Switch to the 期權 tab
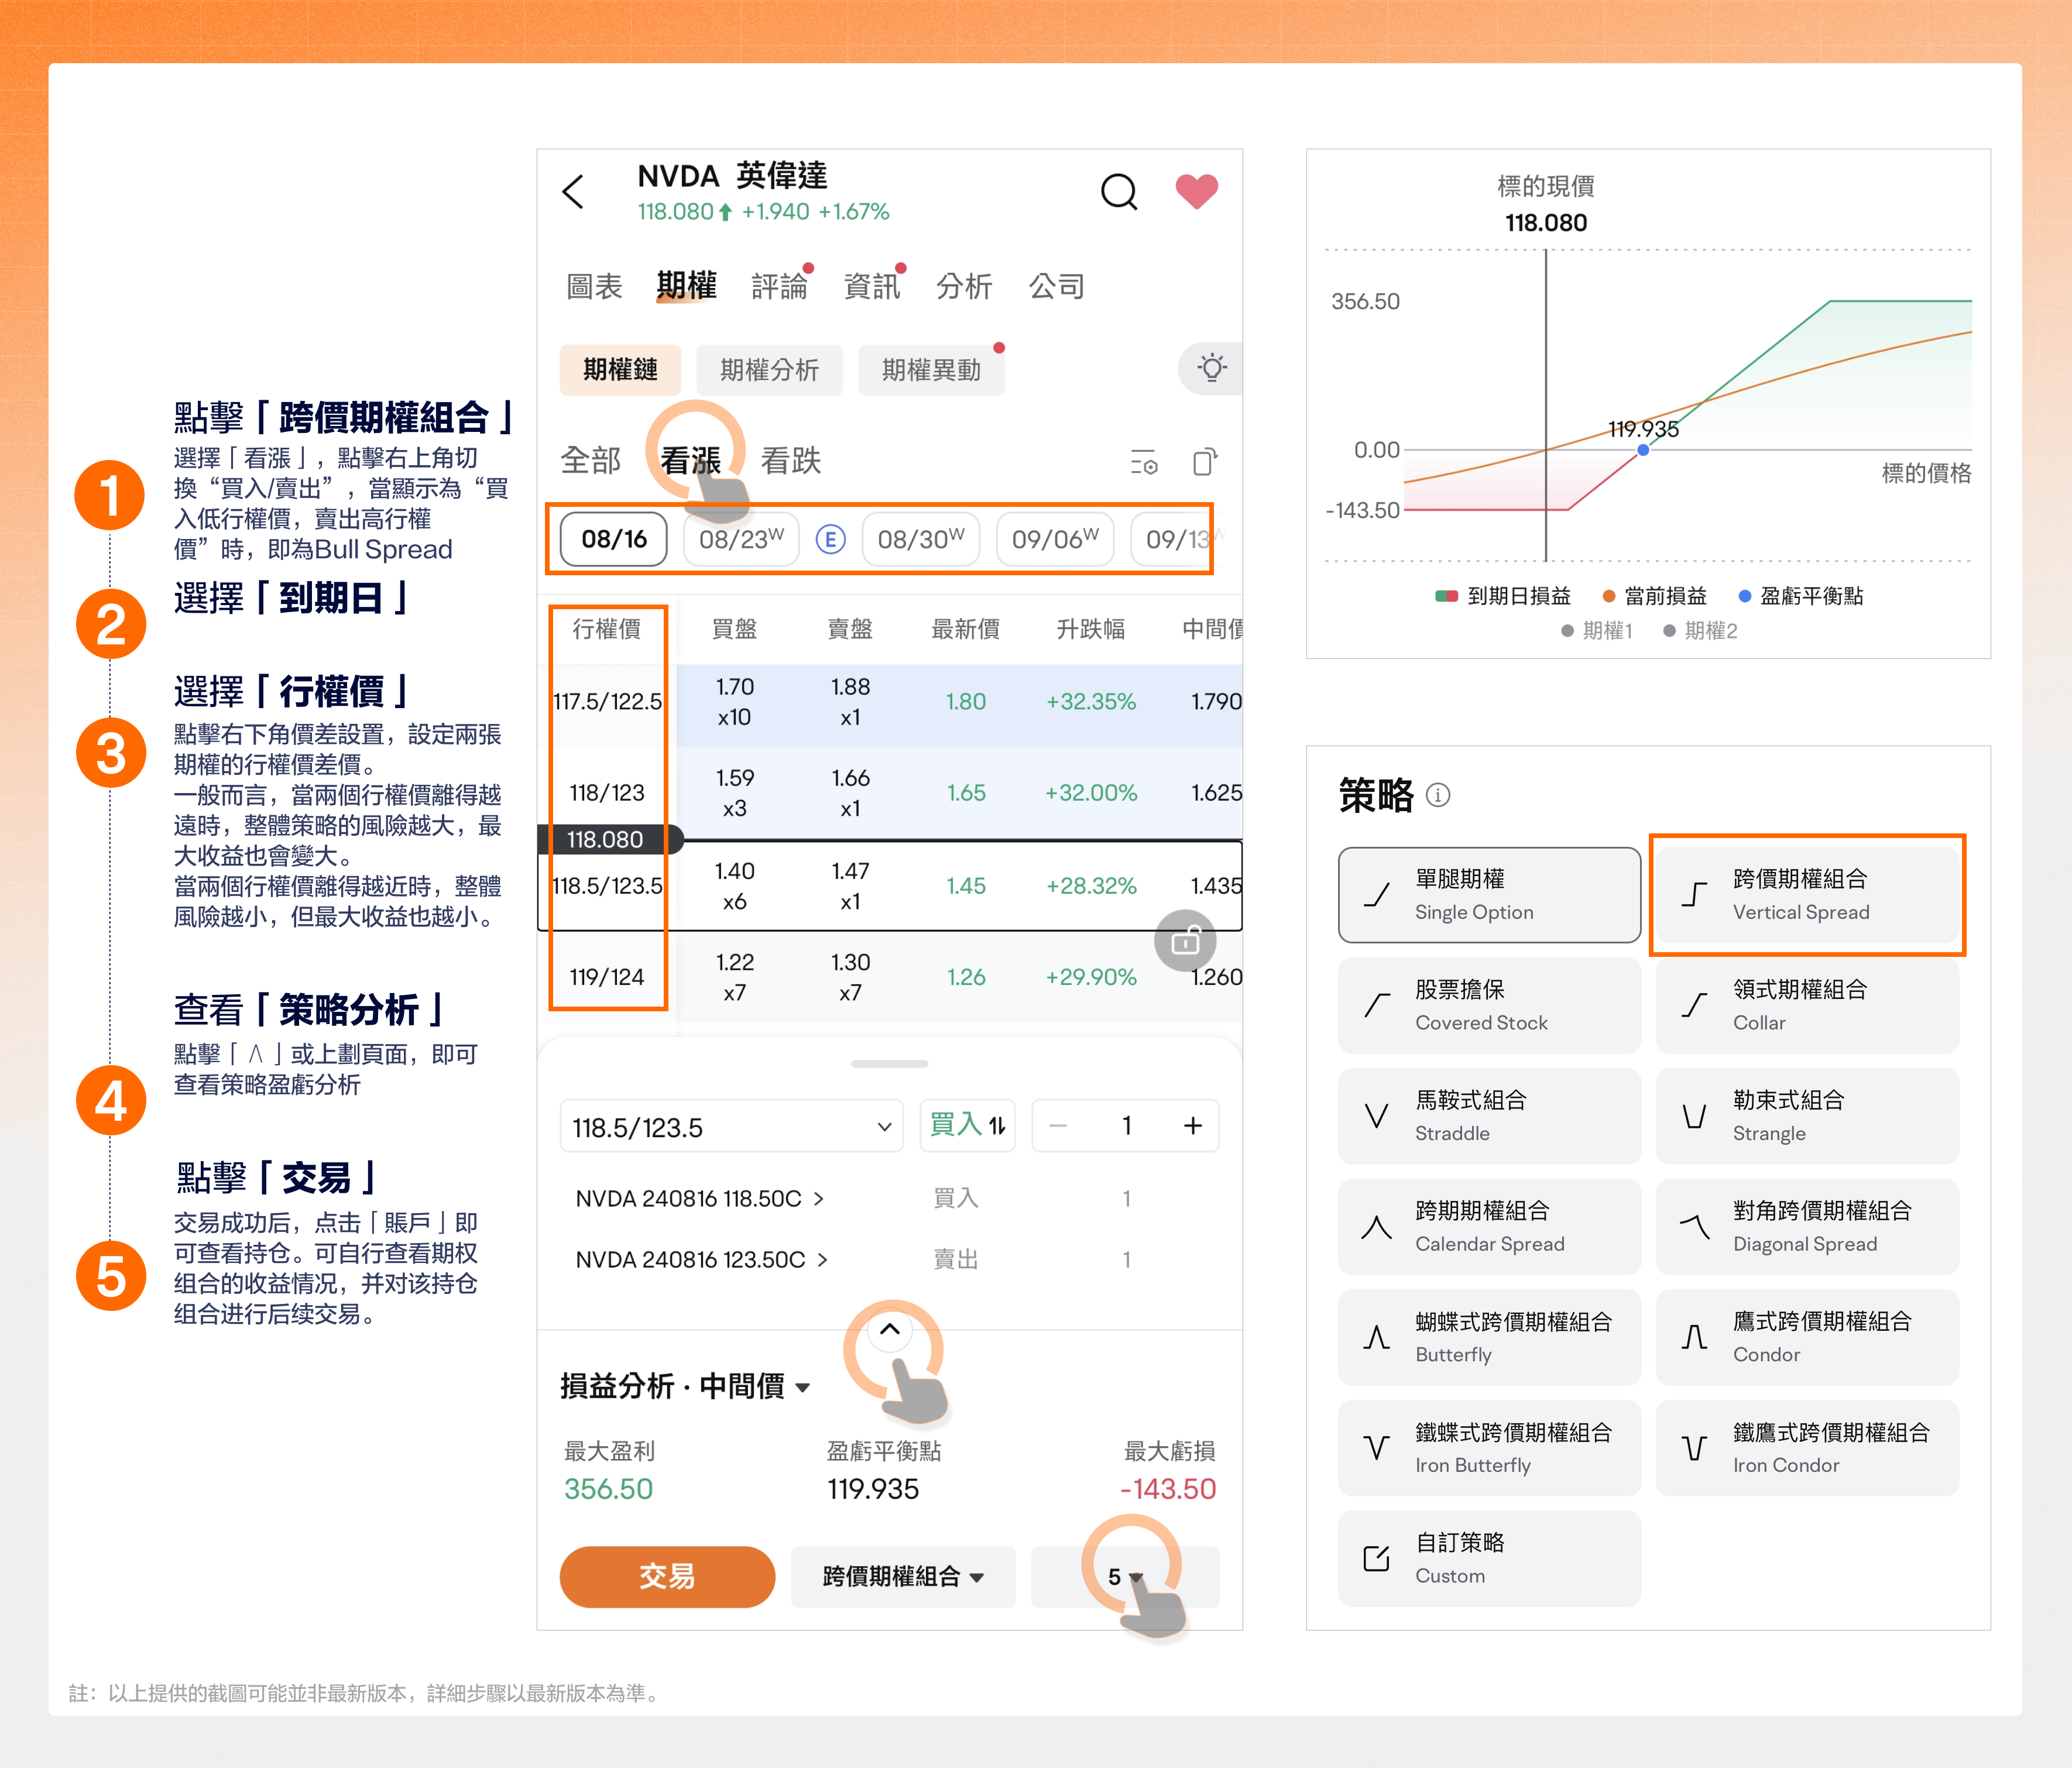Screen dimensions: 2072x1768 click(x=686, y=286)
